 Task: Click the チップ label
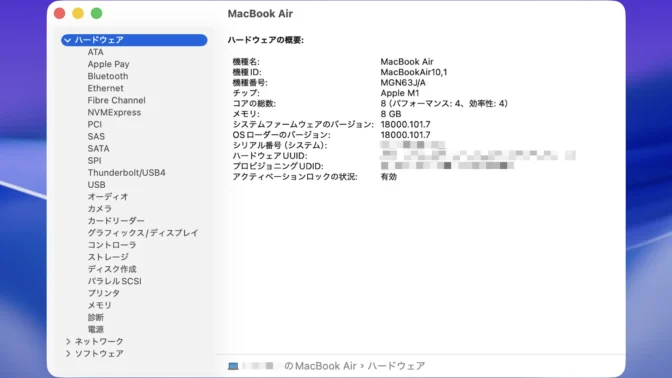point(246,93)
